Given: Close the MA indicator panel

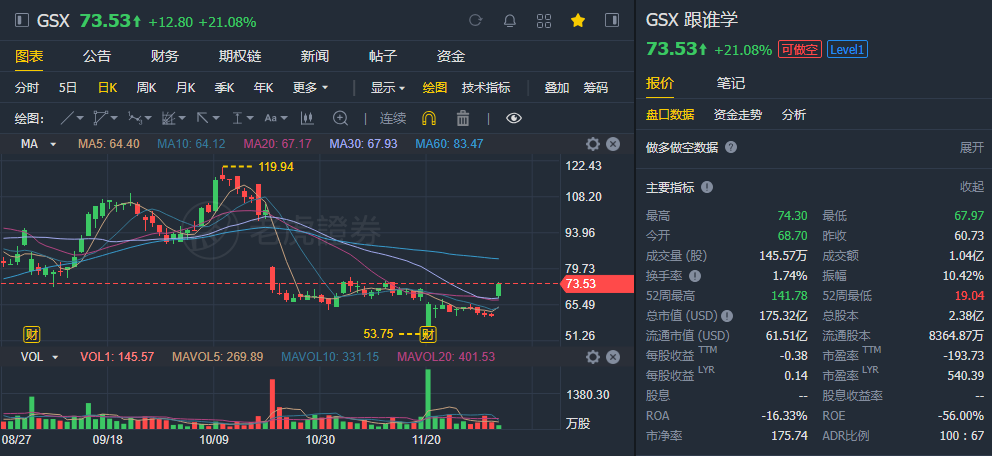Looking at the screenshot, I should [612, 144].
